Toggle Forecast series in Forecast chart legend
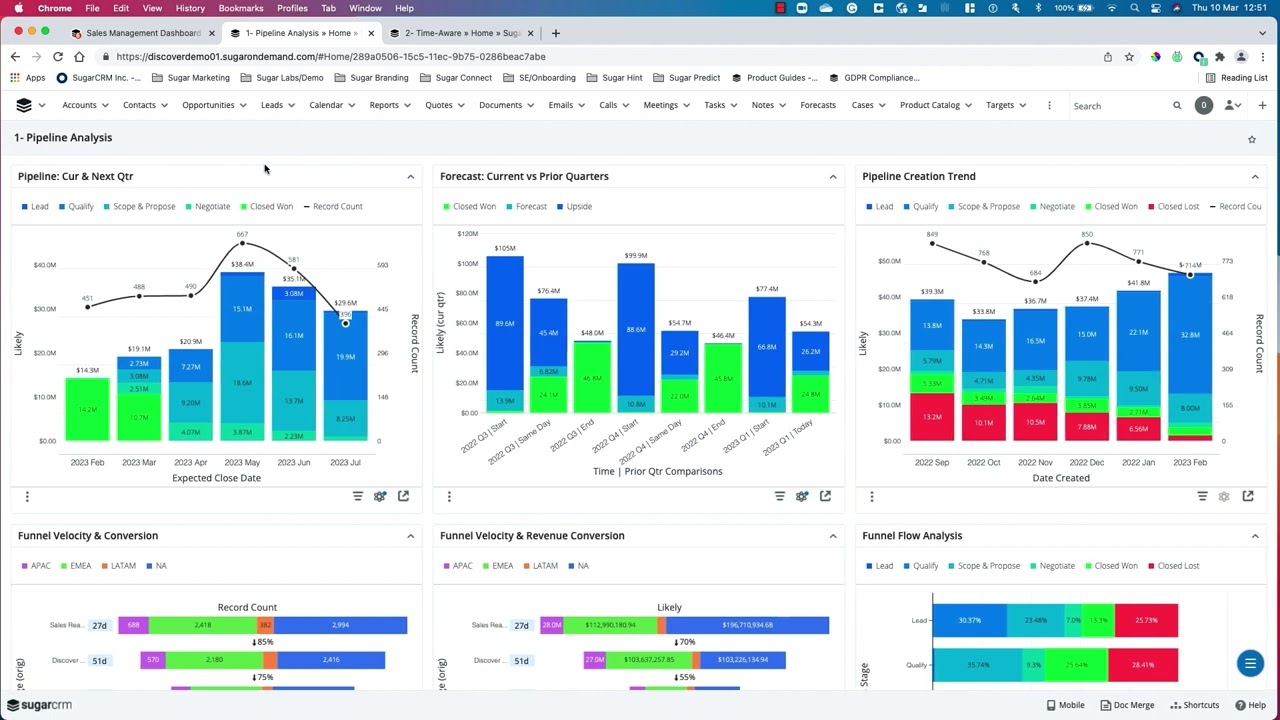The width and height of the screenshot is (1280, 720). coord(526,206)
